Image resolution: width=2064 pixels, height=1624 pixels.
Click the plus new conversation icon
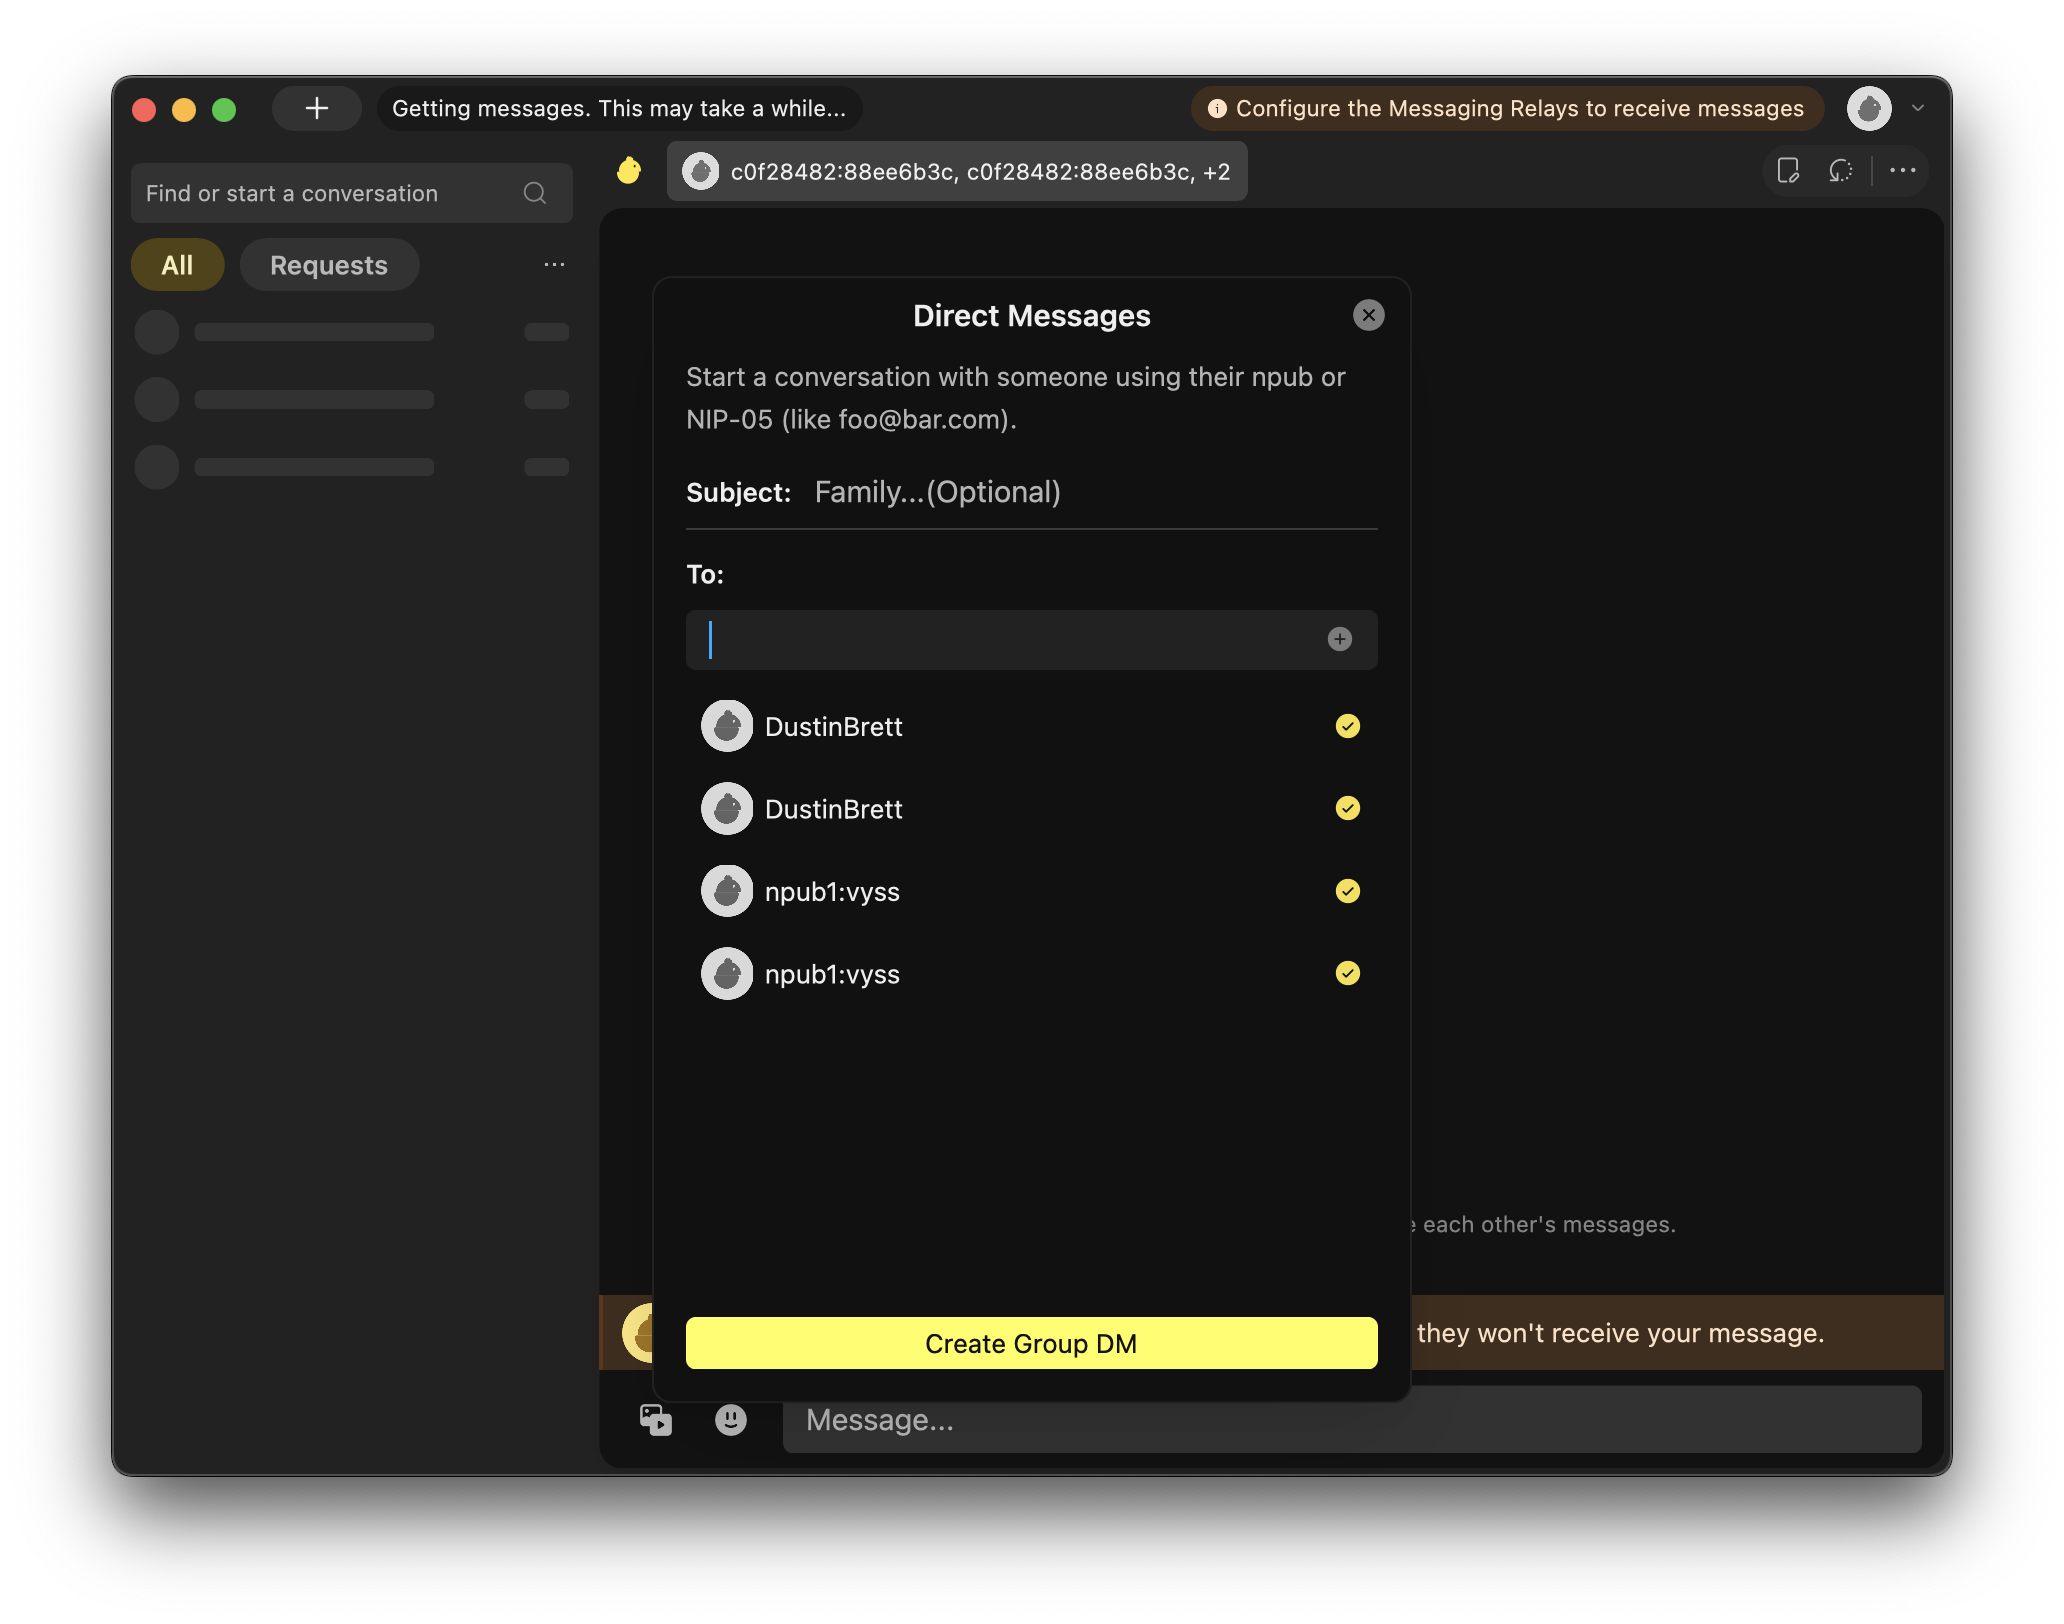pyautogui.click(x=316, y=108)
